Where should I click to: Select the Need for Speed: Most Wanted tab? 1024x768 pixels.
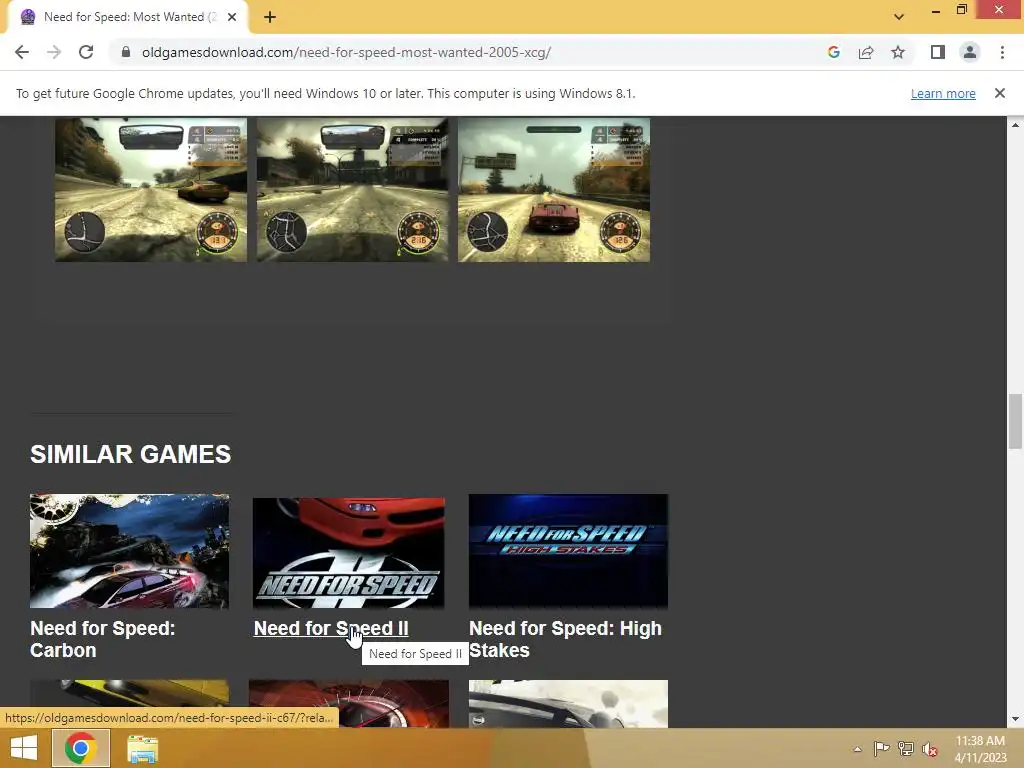click(x=124, y=17)
